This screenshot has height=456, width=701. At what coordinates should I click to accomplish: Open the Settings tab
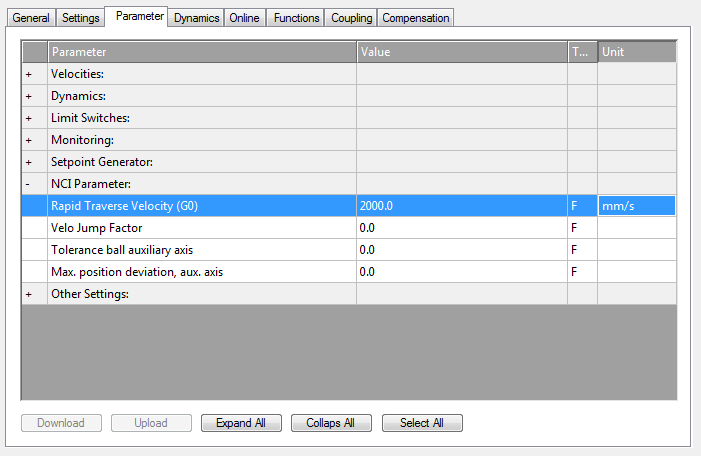pos(80,18)
